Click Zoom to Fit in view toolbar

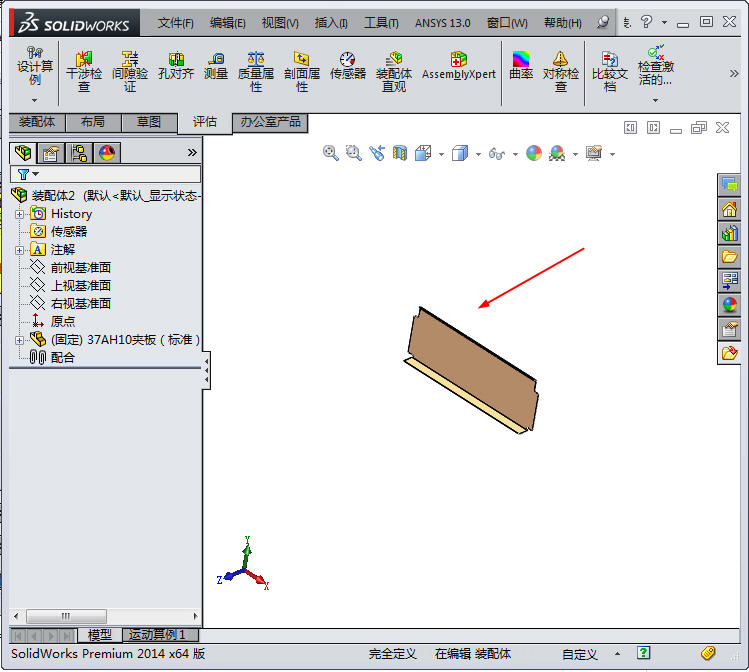click(x=331, y=153)
